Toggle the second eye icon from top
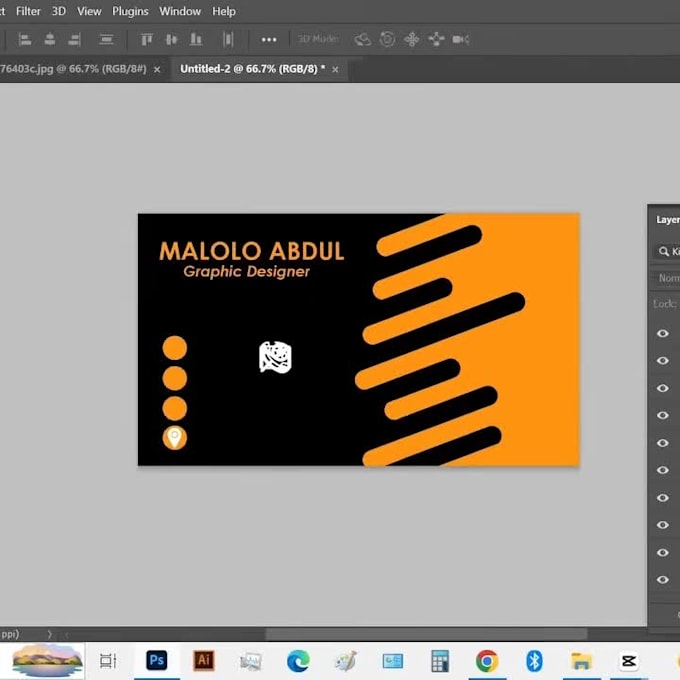The image size is (680, 680). point(663,360)
